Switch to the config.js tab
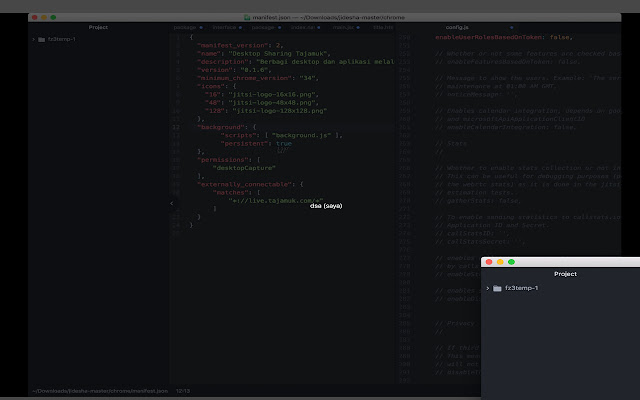This screenshot has height=400, width=640. tap(457, 27)
